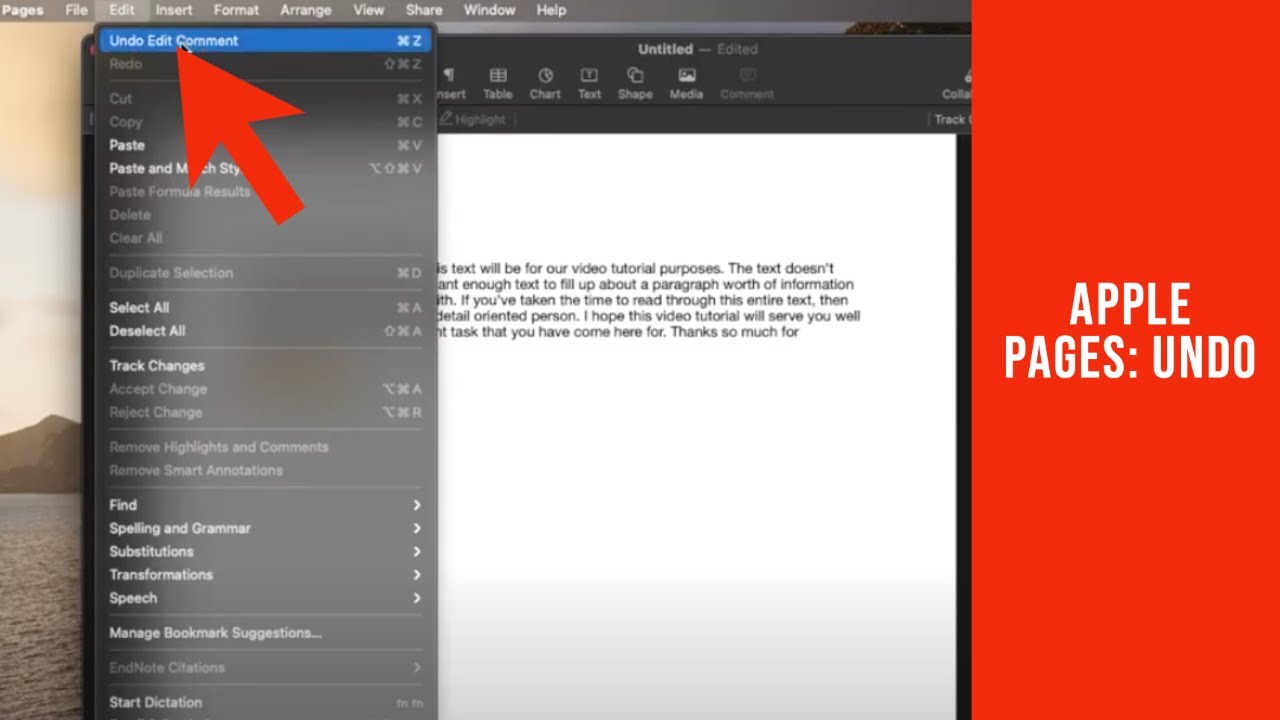1280x720 pixels.
Task: Click the Comment toolbar icon
Action: (x=747, y=84)
